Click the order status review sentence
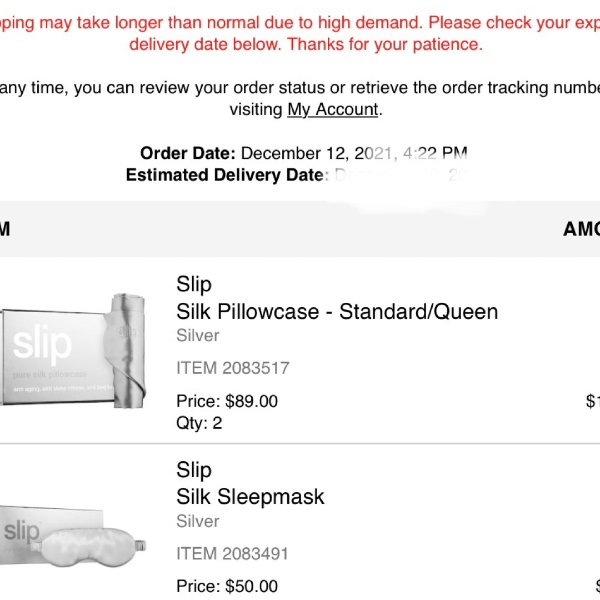Image resolution: width=600 pixels, height=600 pixels. coord(300,99)
